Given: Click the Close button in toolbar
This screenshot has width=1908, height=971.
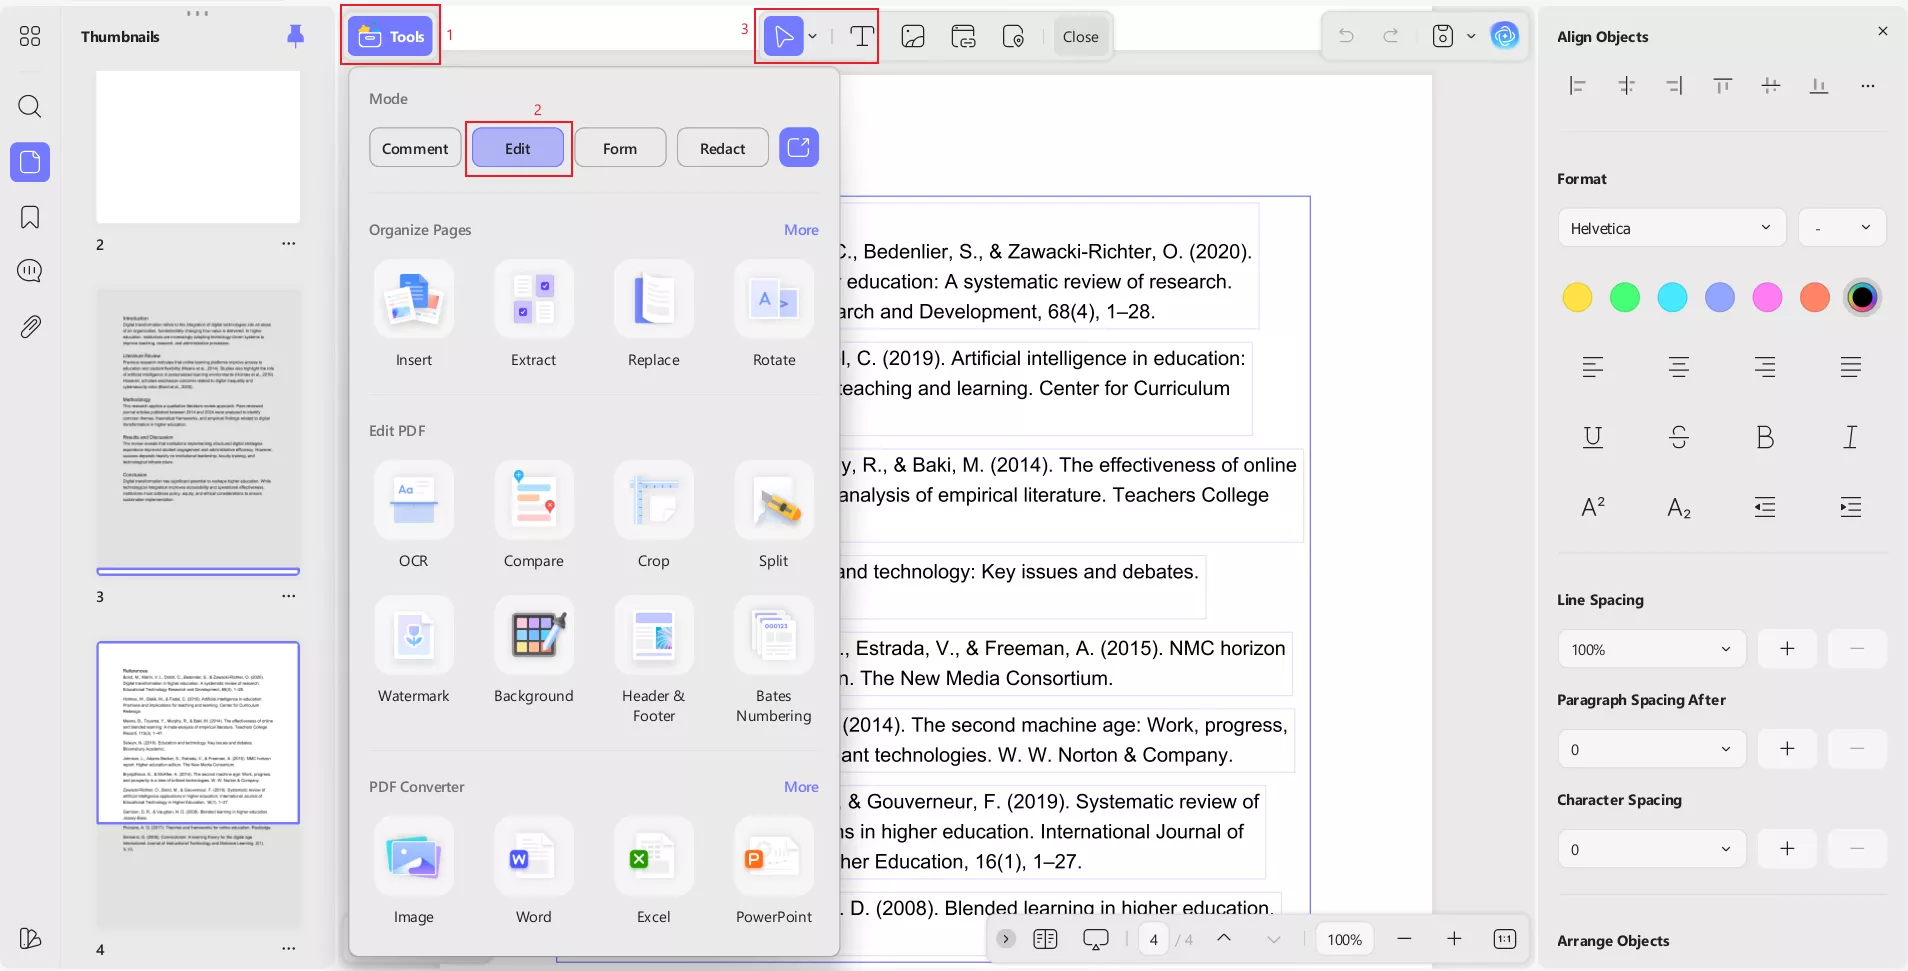Looking at the screenshot, I should (1081, 37).
